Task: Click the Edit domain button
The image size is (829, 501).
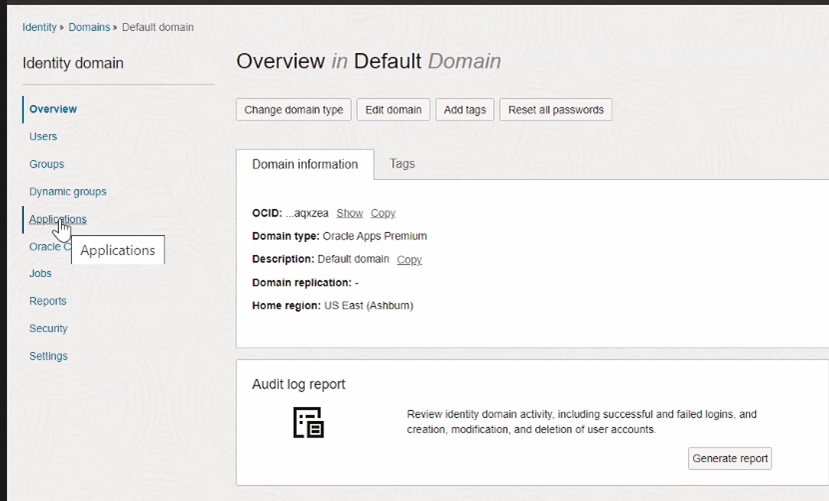Action: (x=393, y=110)
